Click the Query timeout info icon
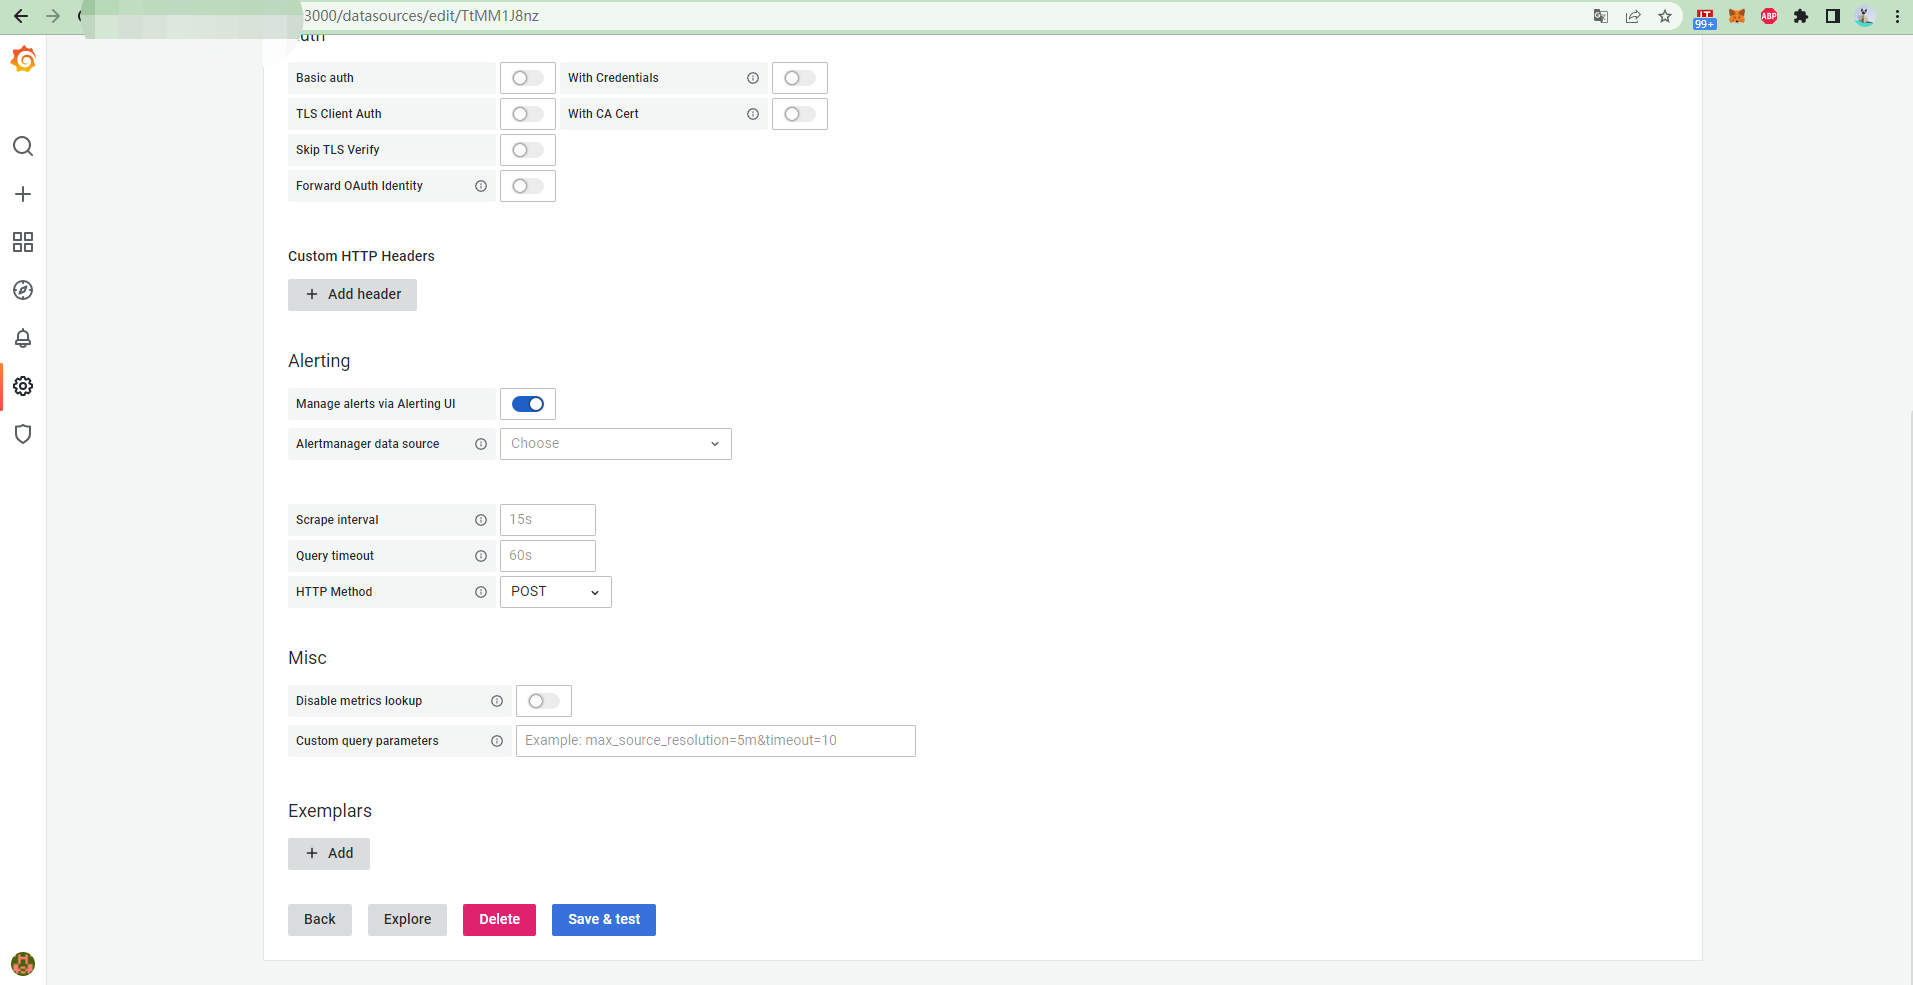 [x=481, y=556]
